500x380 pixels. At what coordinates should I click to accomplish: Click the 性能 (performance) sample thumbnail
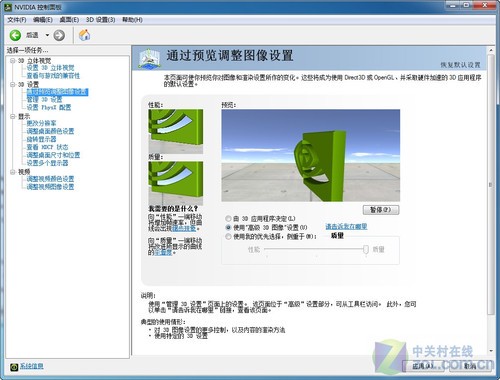pos(176,131)
